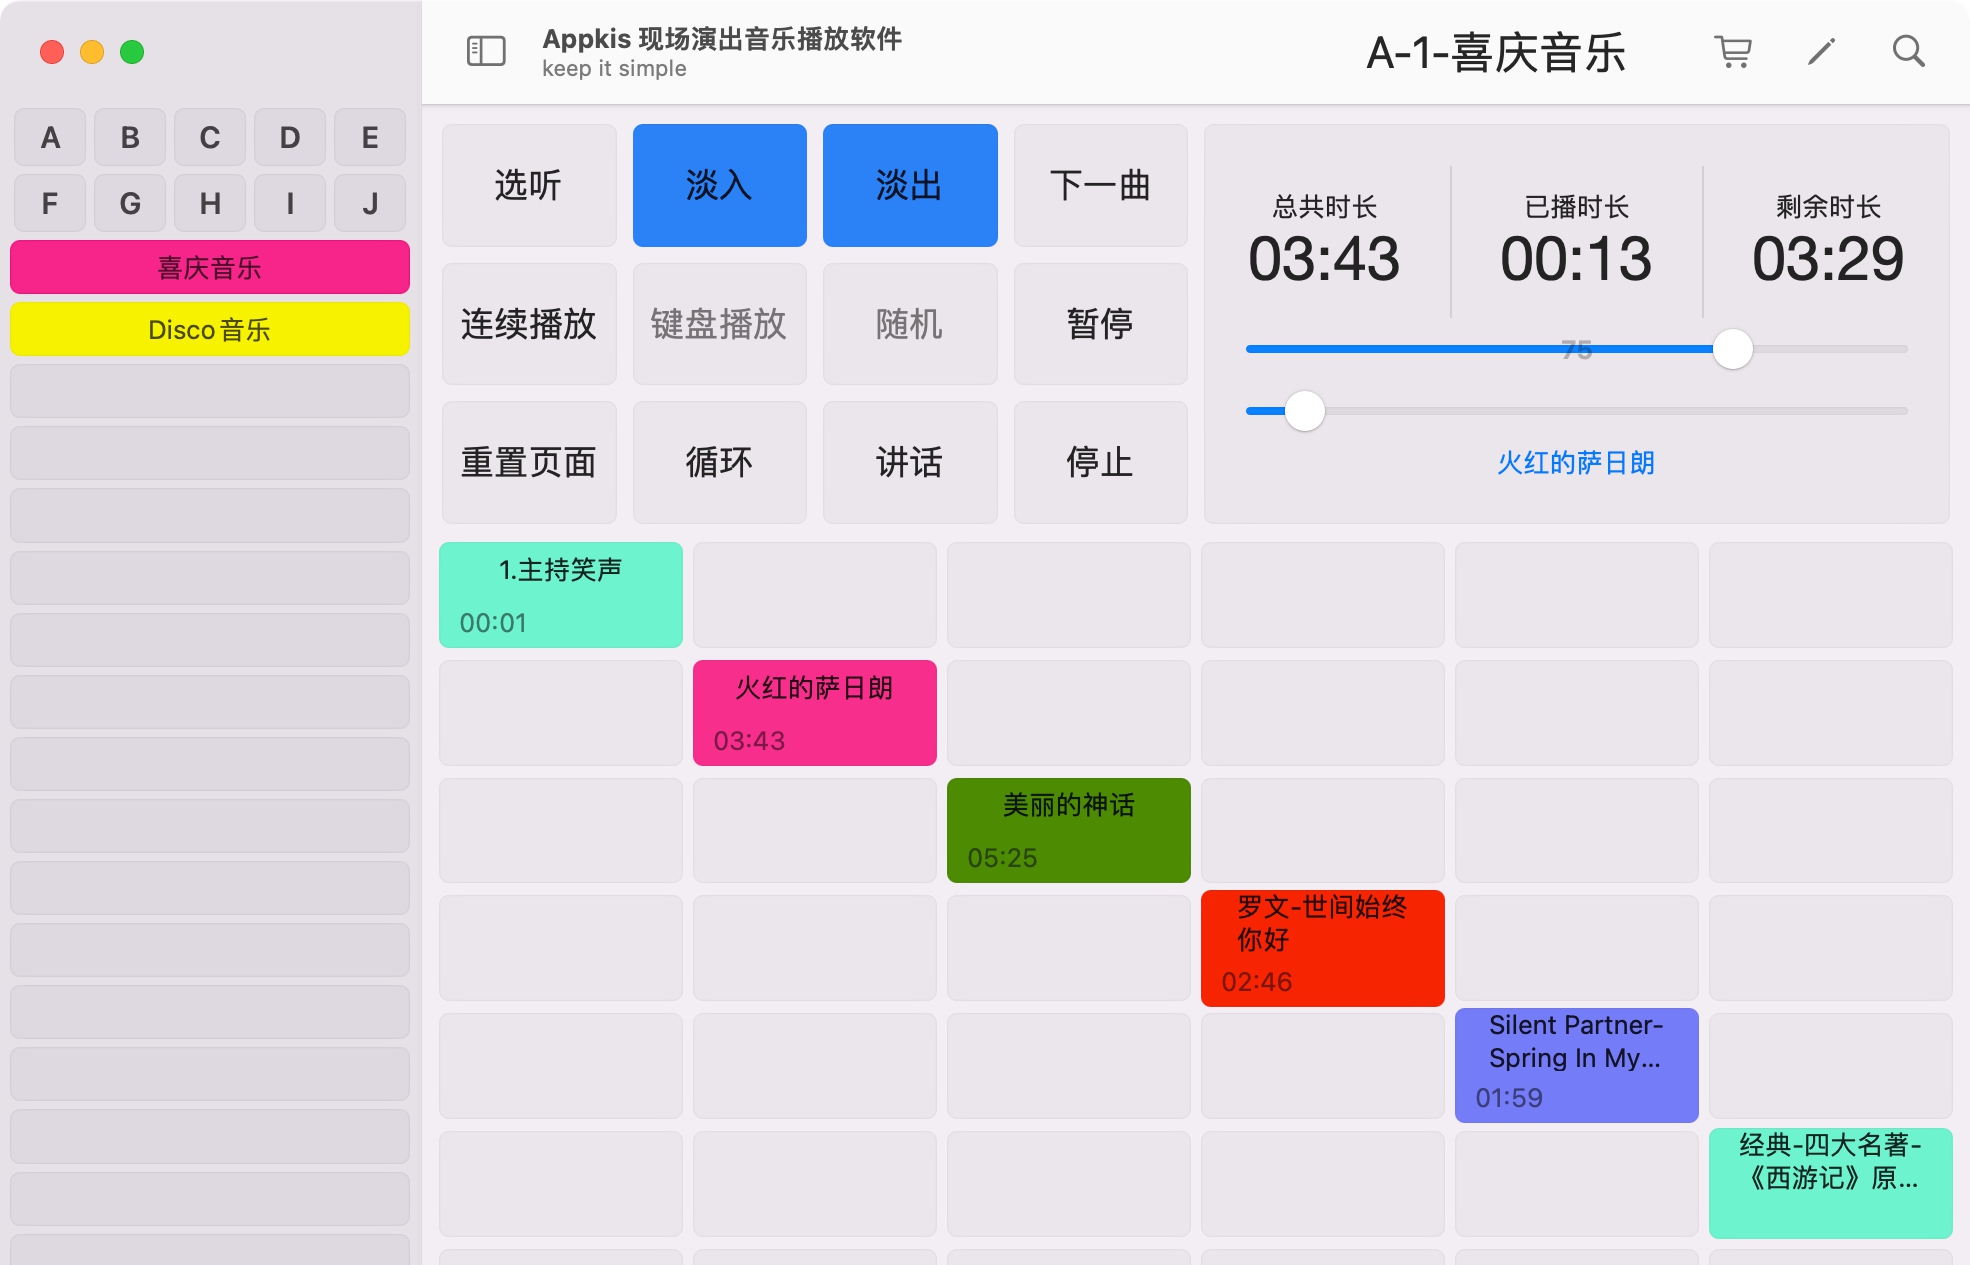Turn on 随机 shuffle playback

click(910, 324)
